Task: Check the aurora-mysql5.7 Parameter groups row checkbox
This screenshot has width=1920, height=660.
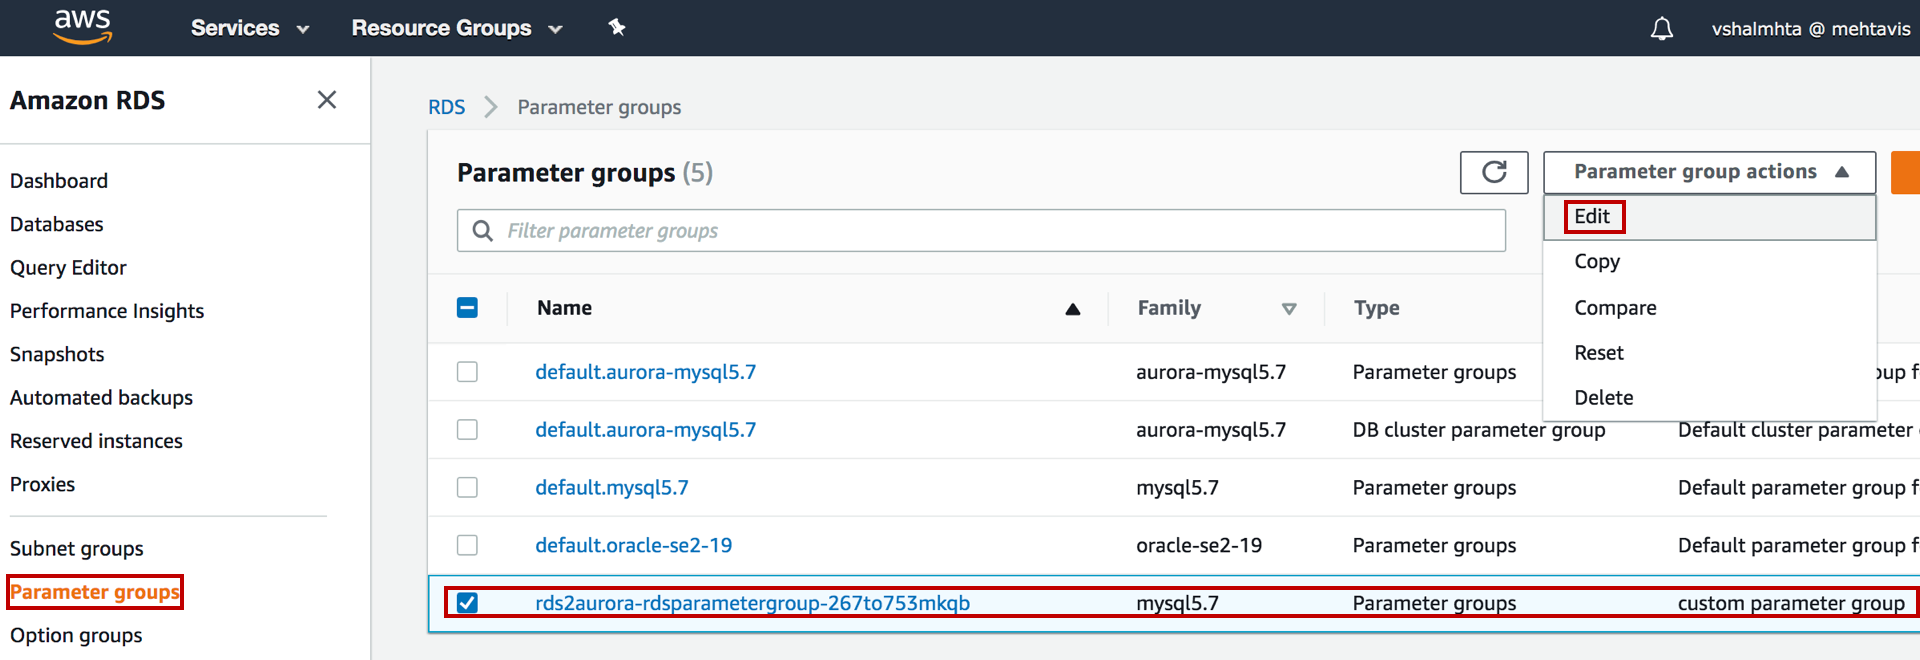Action: 467,372
